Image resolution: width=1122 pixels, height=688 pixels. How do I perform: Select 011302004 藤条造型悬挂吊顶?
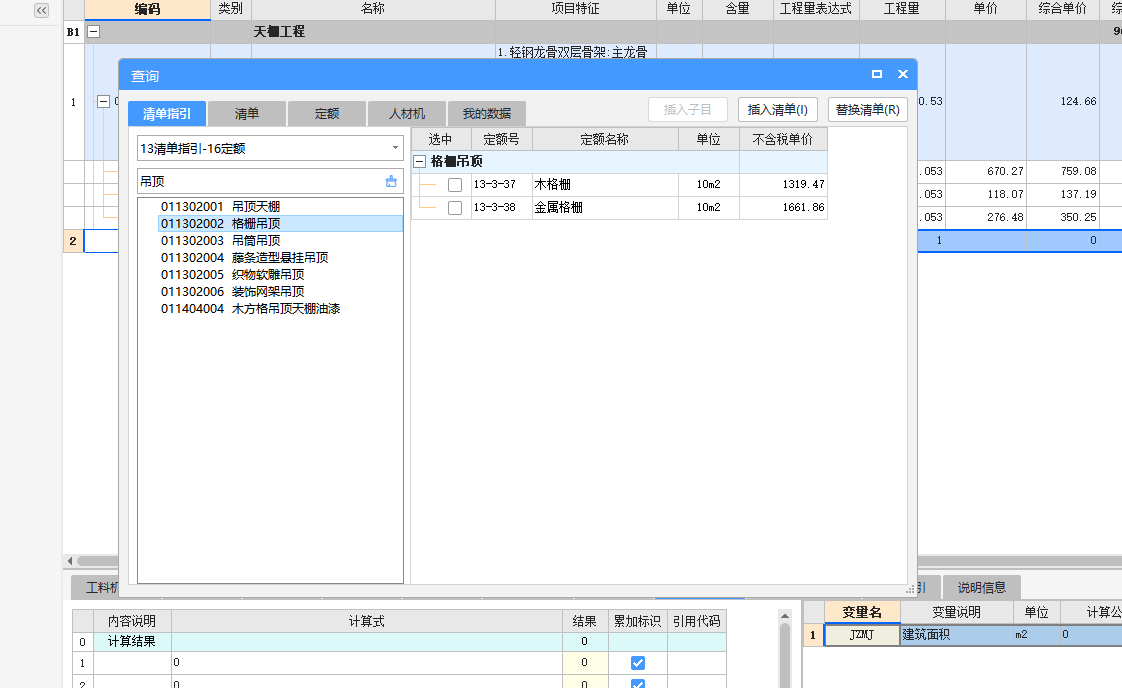click(245, 258)
